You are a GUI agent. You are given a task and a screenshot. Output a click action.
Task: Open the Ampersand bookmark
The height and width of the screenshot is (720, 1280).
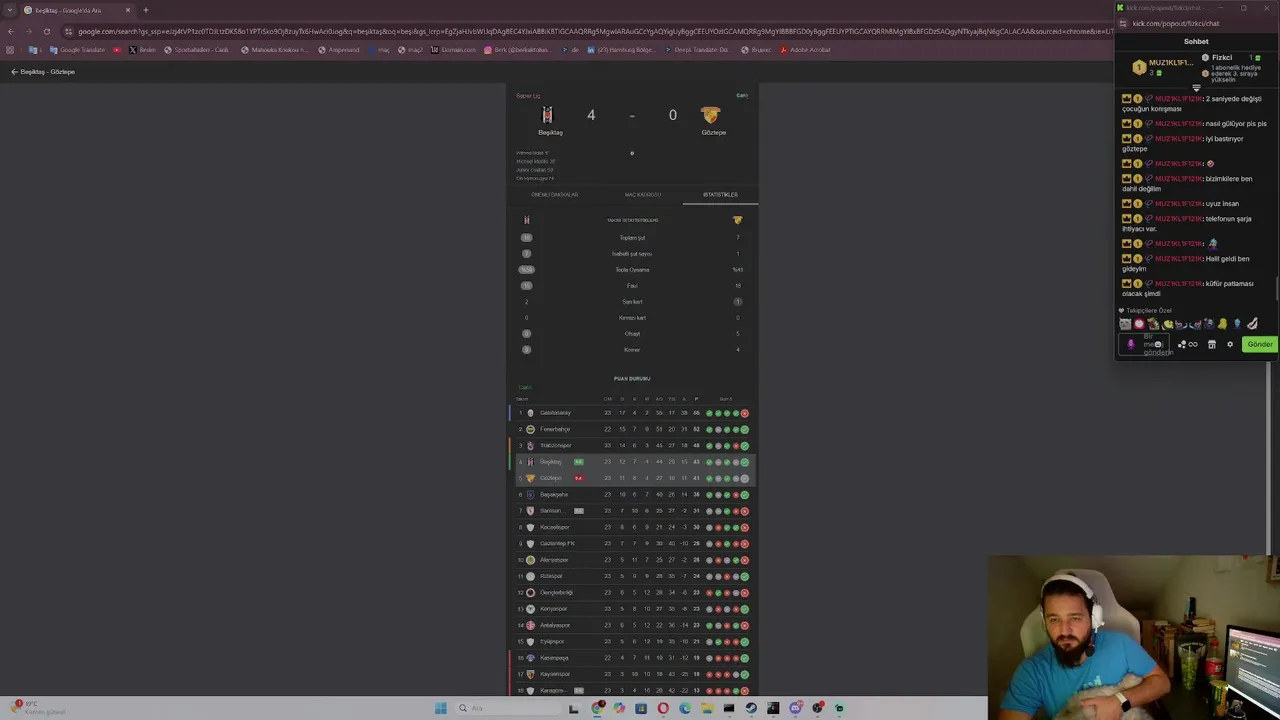click(338, 49)
